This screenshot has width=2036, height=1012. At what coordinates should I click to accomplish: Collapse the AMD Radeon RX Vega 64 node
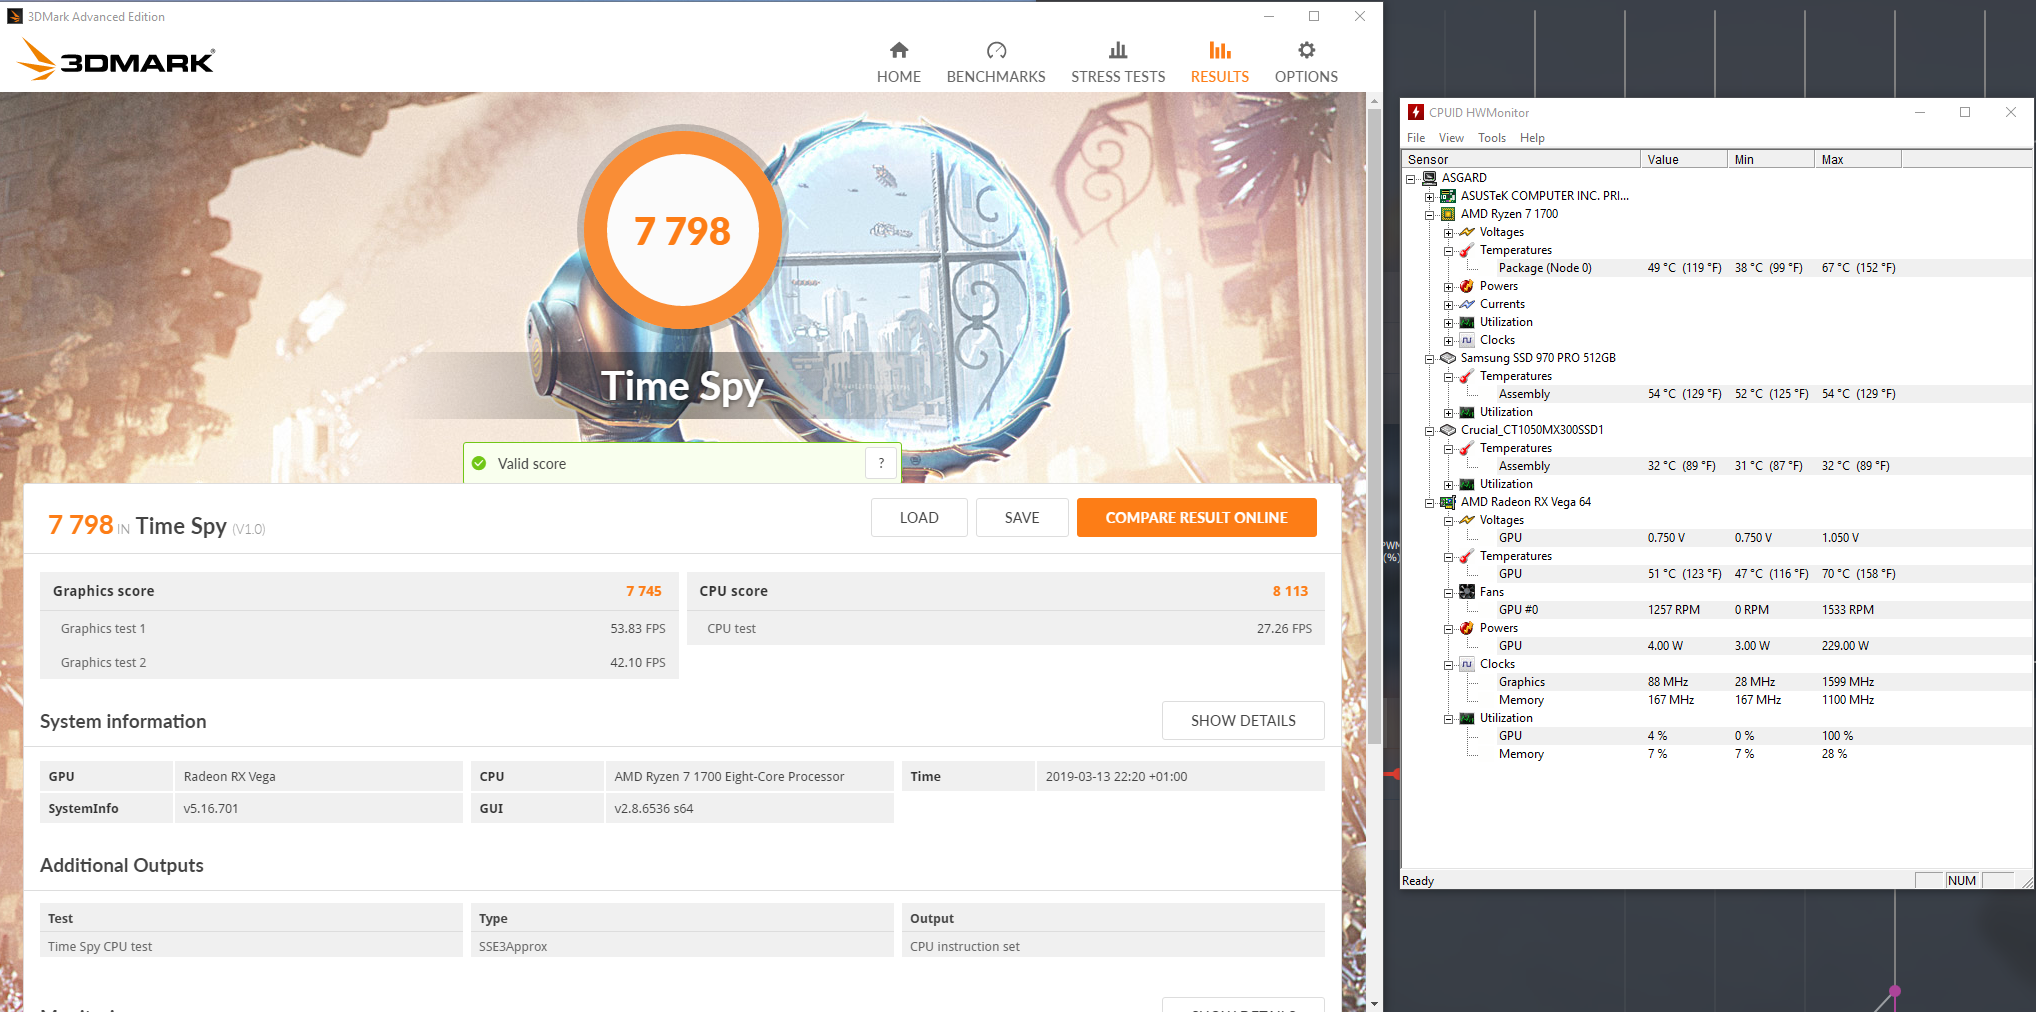[1430, 503]
